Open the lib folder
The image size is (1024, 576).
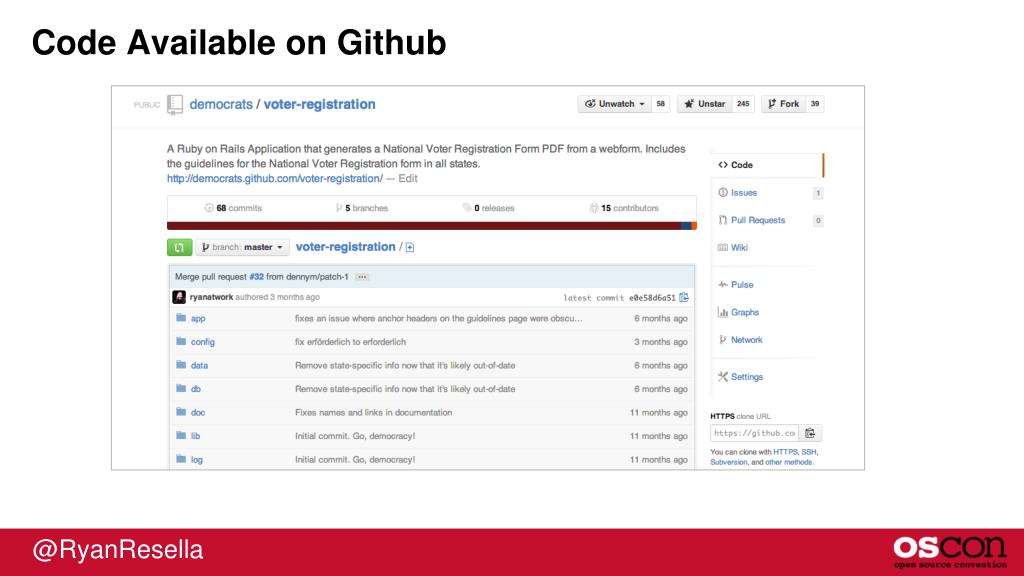click(x=195, y=436)
